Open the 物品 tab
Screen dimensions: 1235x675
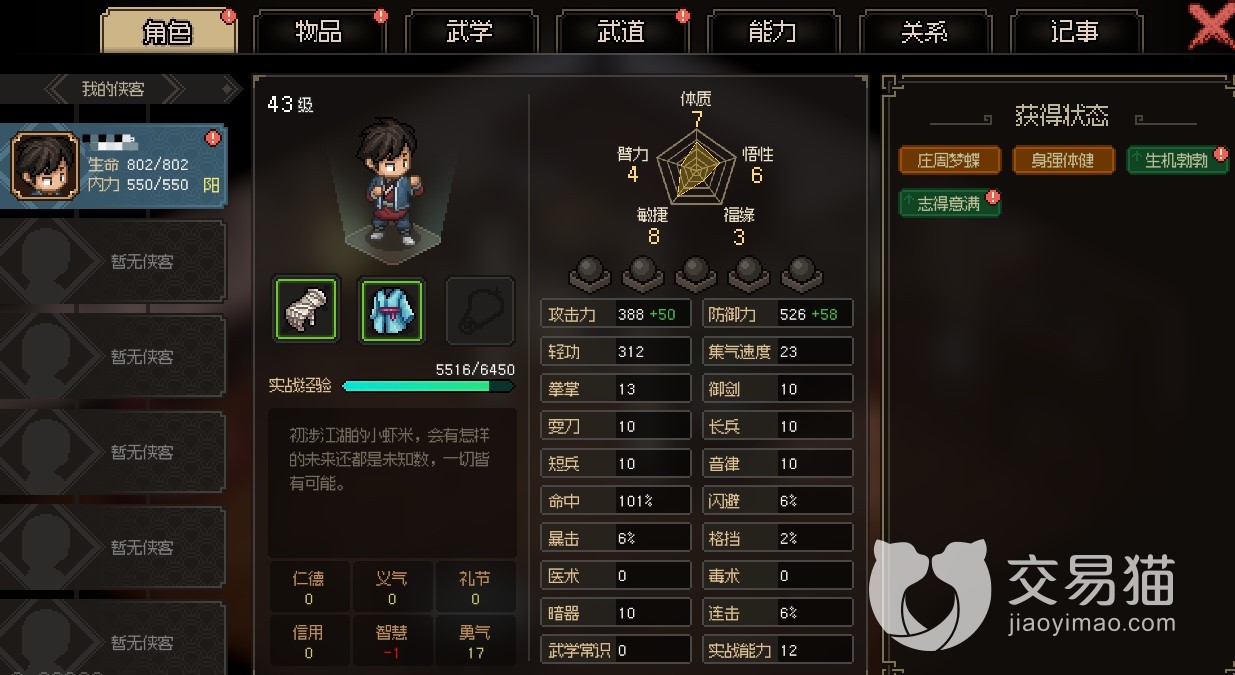[319, 32]
